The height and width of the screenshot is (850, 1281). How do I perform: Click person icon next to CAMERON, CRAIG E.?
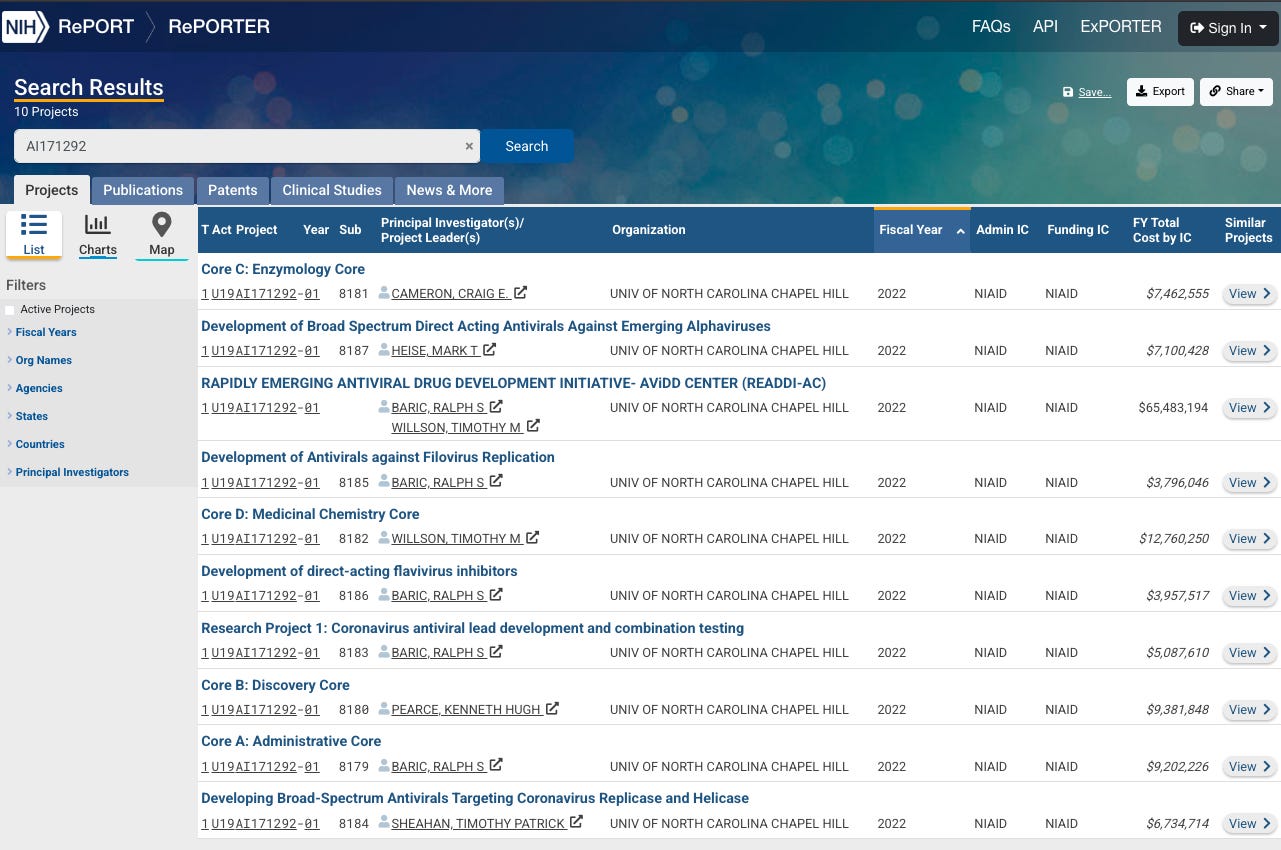tap(384, 293)
